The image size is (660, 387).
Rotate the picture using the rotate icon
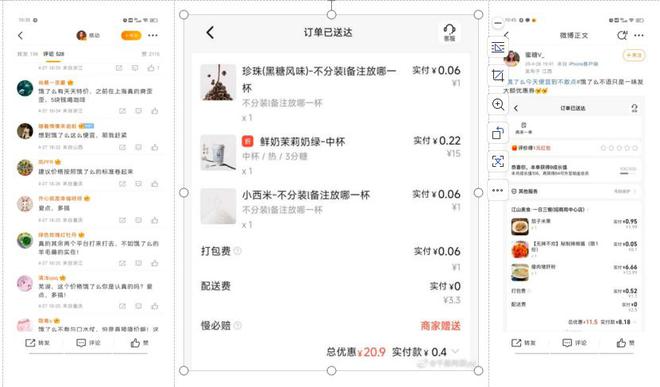click(x=498, y=133)
